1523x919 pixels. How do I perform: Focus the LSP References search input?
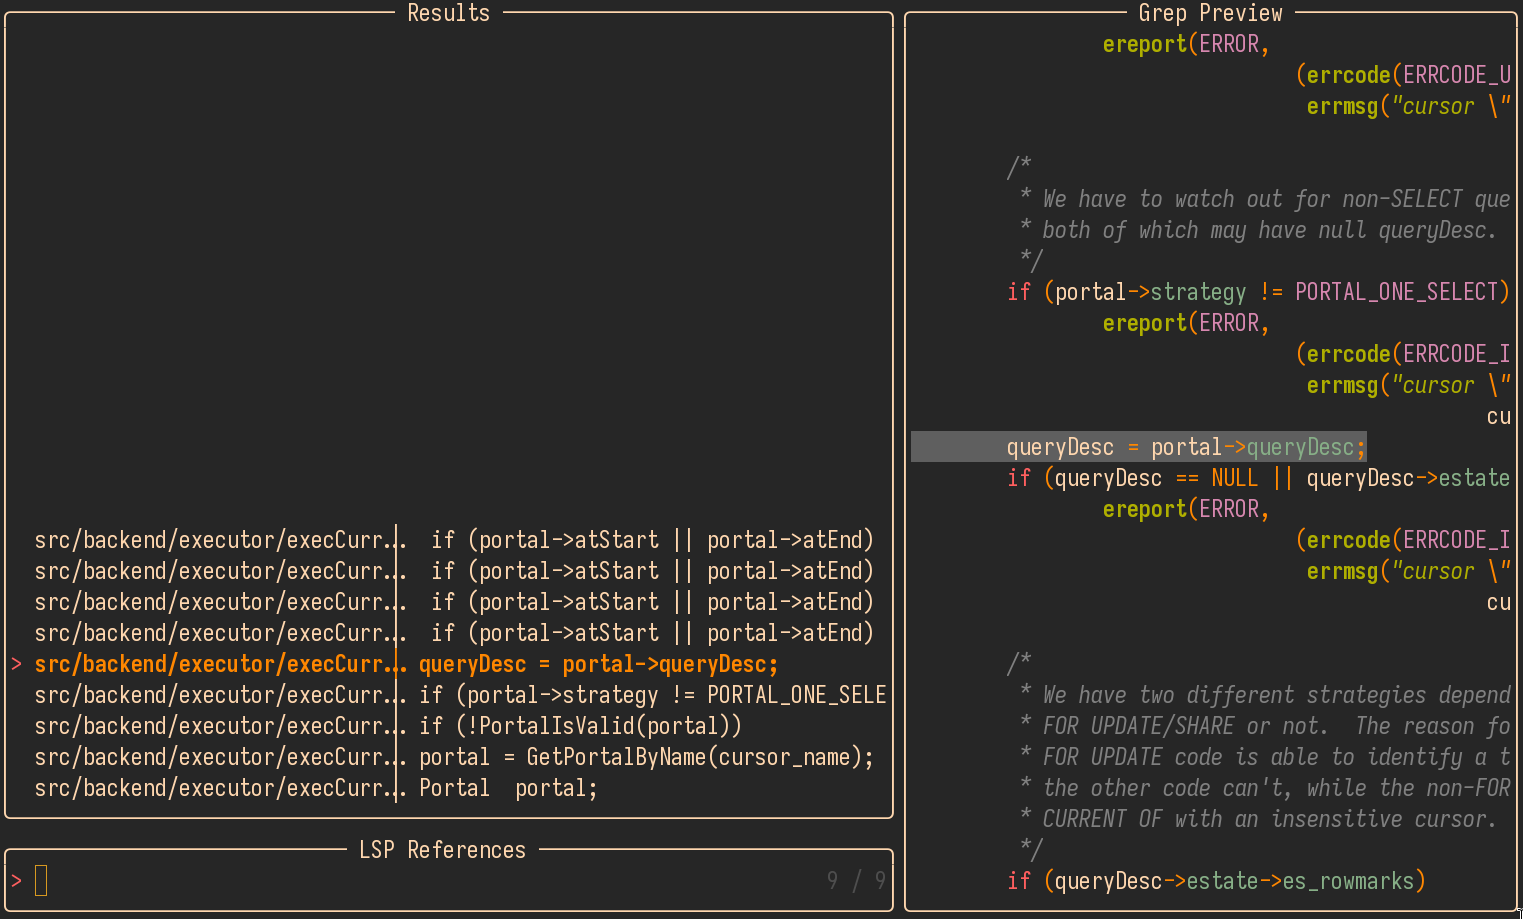click(400, 881)
